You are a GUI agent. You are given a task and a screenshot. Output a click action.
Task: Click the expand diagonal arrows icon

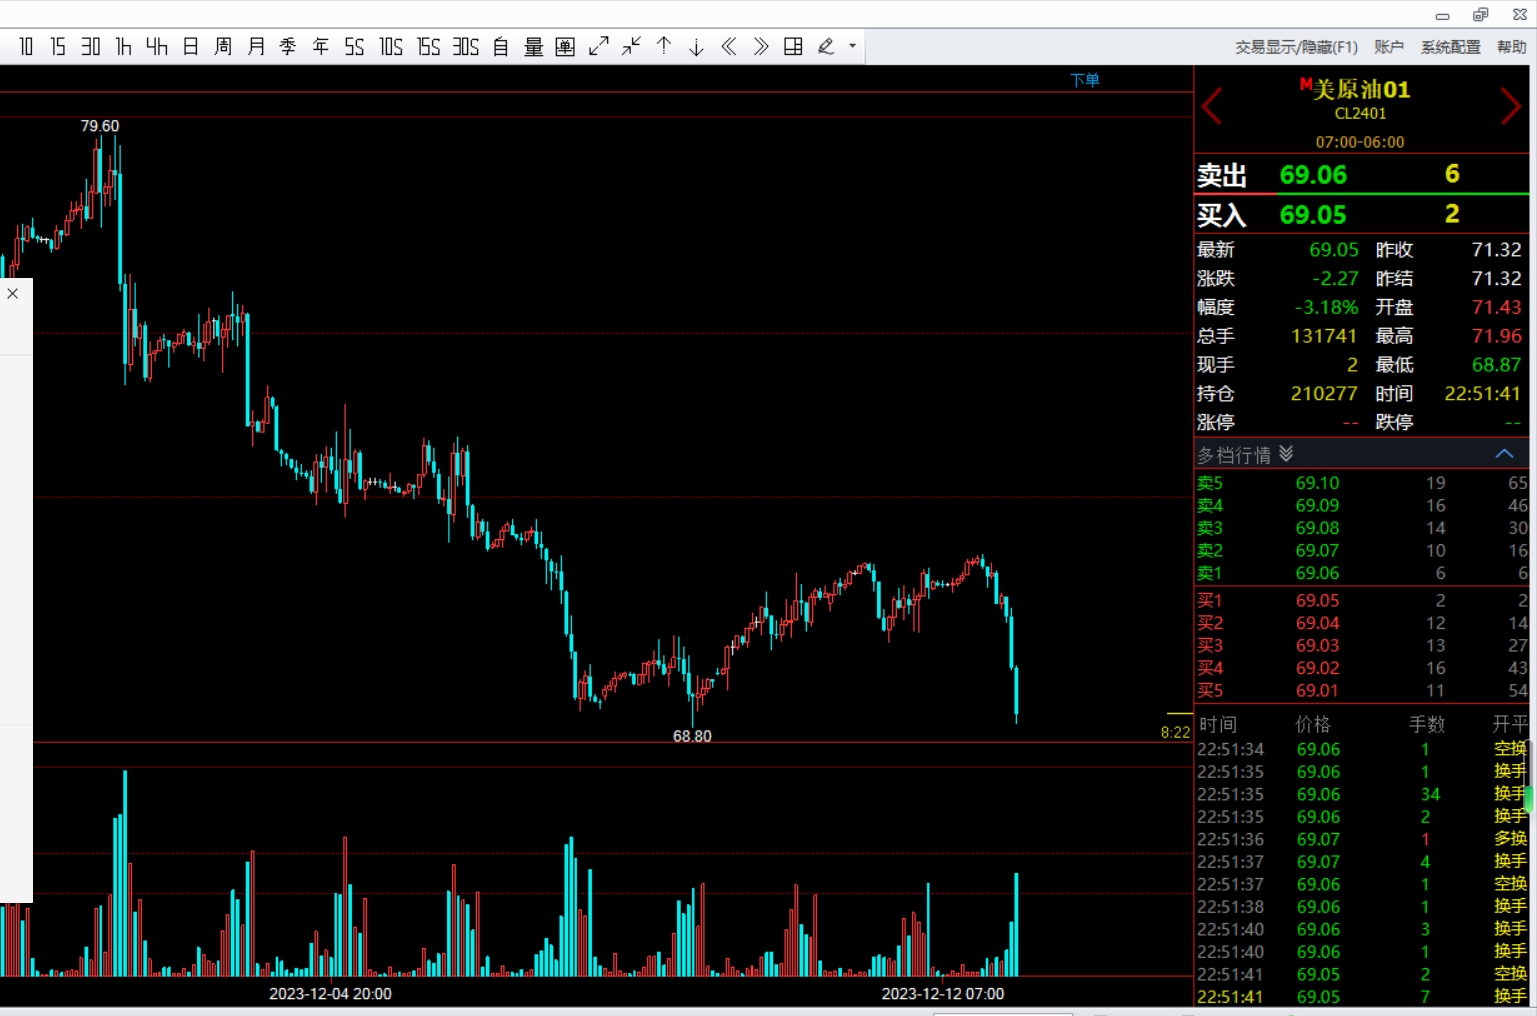(599, 47)
